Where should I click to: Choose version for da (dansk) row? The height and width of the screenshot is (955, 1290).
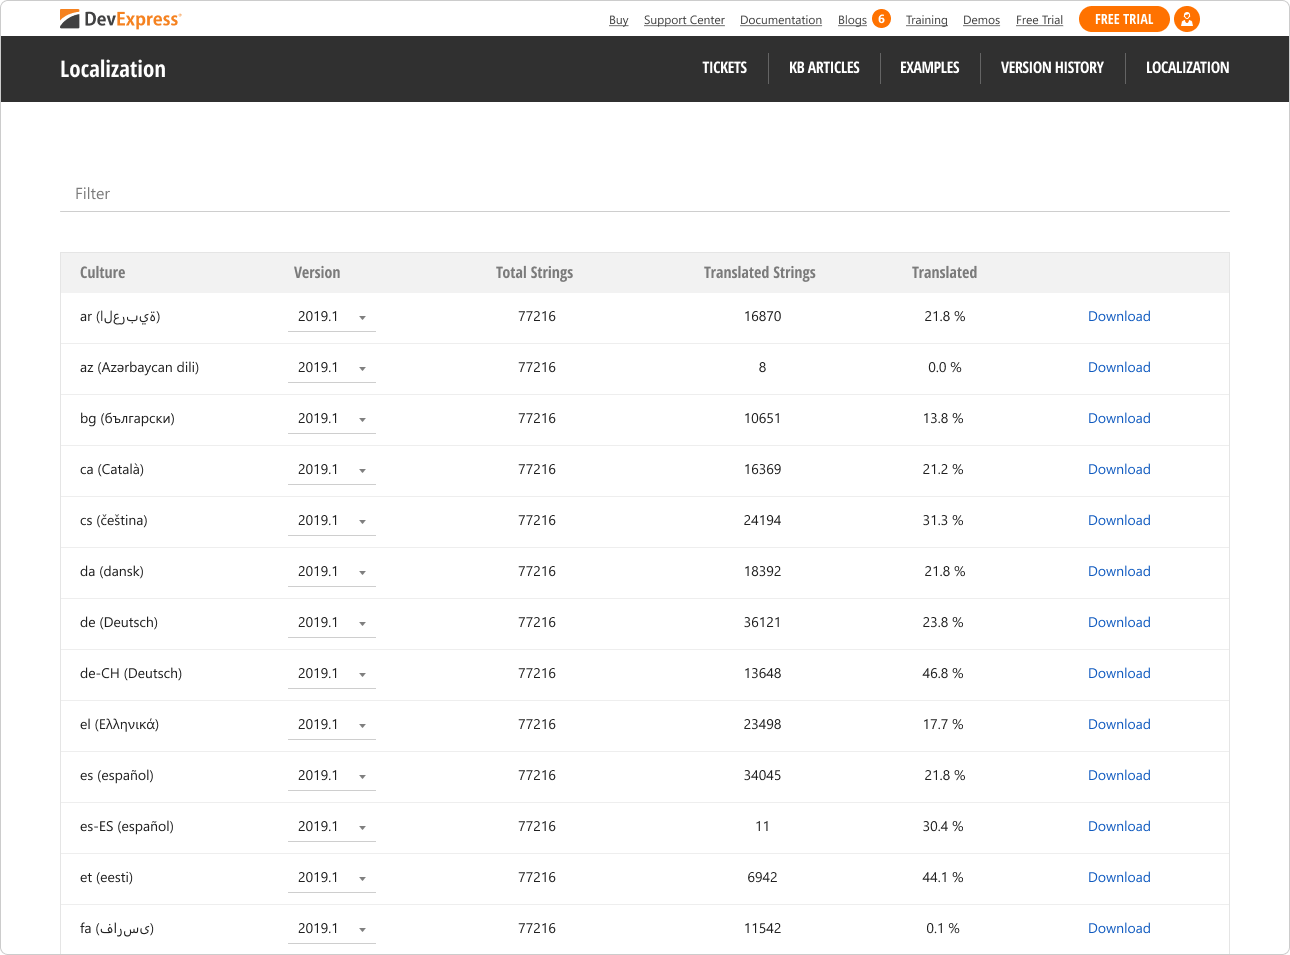click(x=332, y=572)
